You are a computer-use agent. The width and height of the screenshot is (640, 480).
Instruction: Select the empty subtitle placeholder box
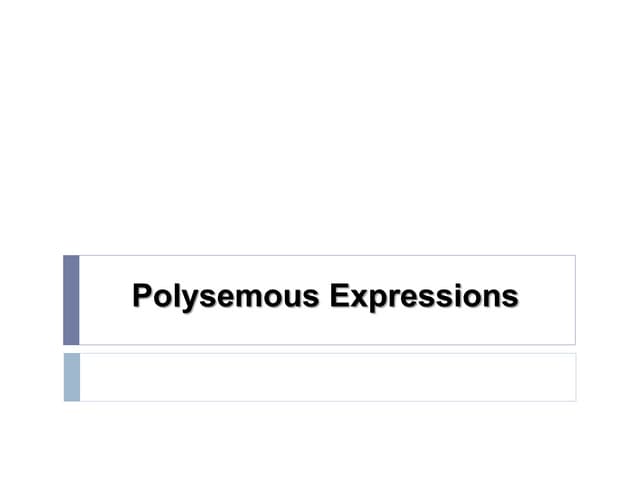(327, 377)
